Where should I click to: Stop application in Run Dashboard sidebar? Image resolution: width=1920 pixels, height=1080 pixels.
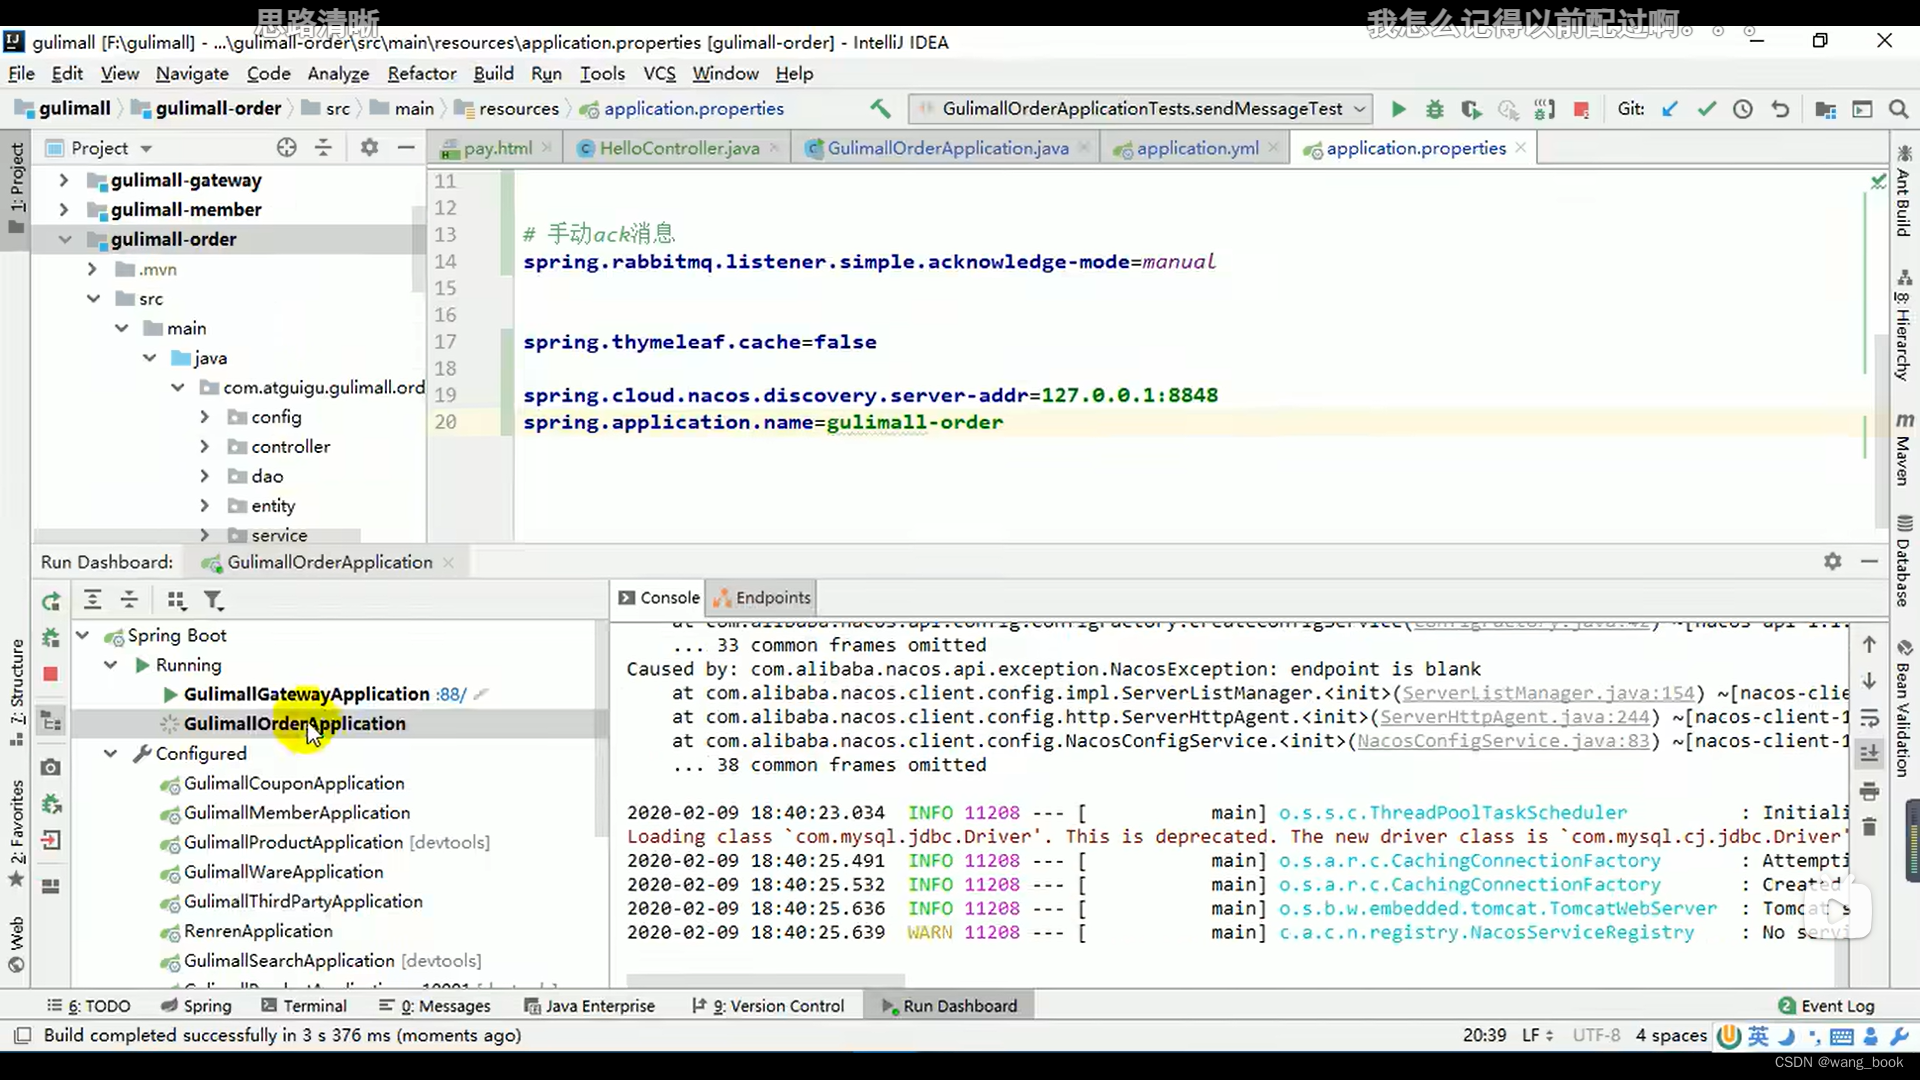51,674
